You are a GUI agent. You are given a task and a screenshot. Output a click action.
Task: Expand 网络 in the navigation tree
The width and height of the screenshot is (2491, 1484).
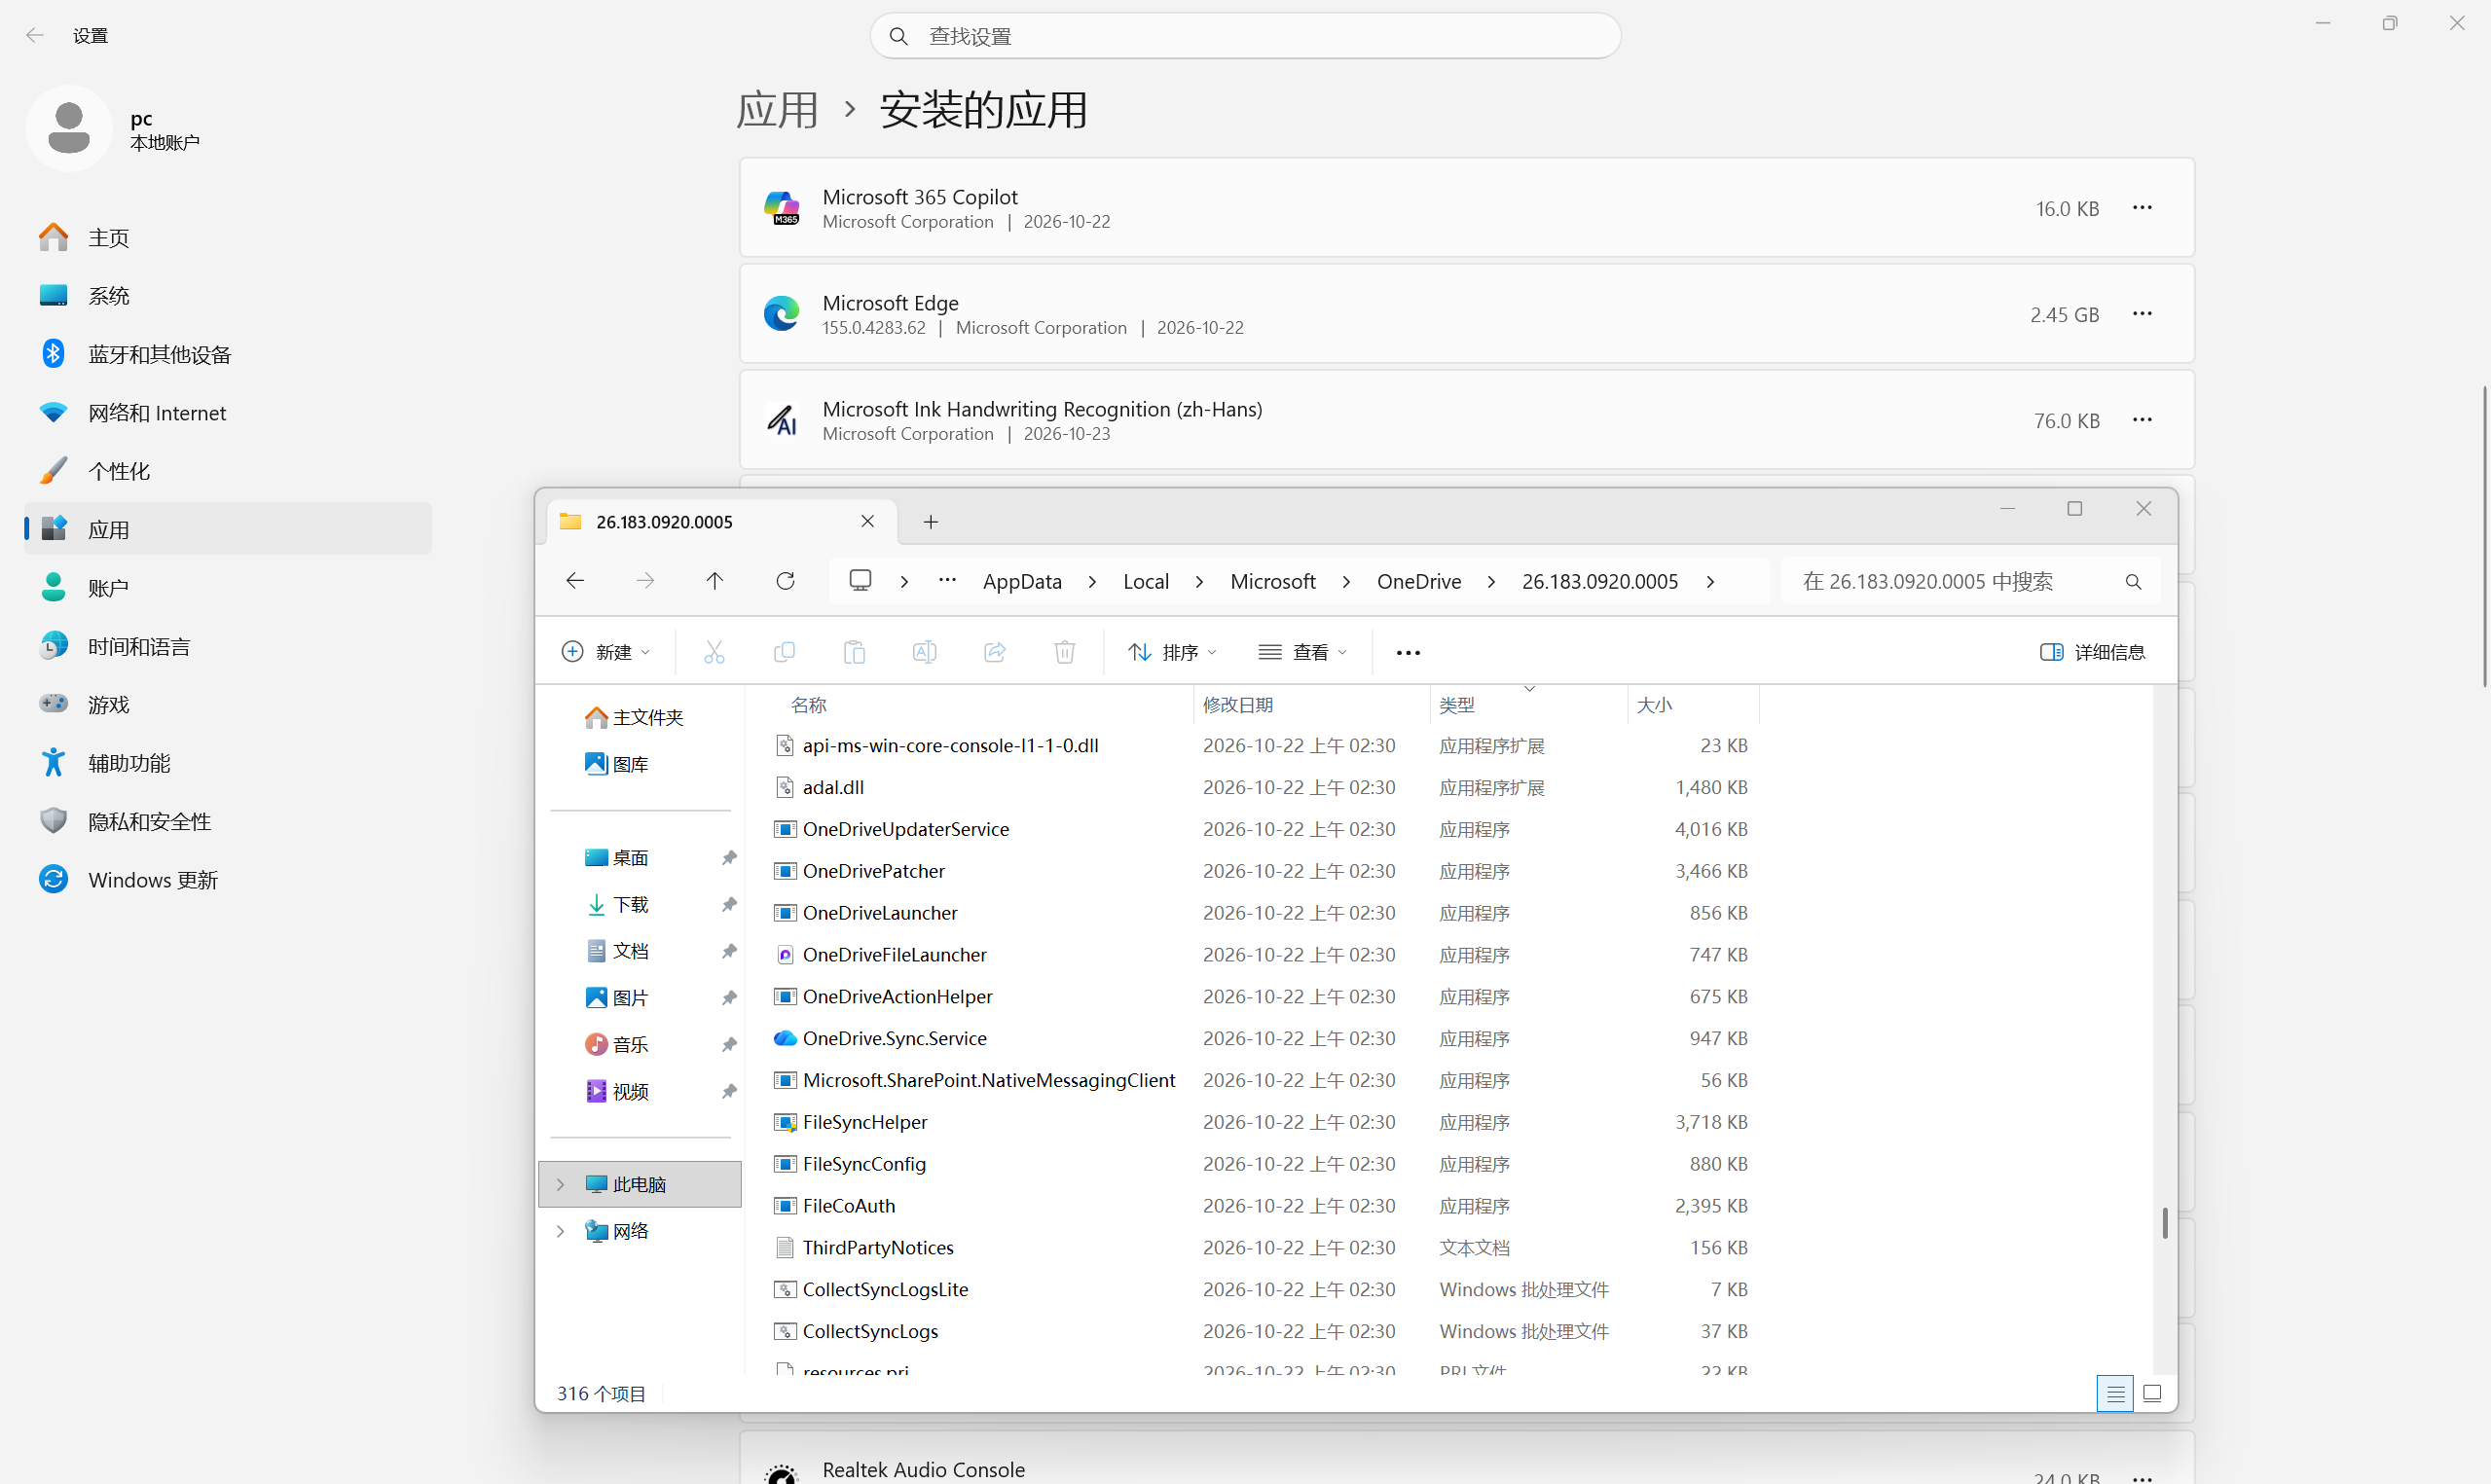tap(561, 1231)
